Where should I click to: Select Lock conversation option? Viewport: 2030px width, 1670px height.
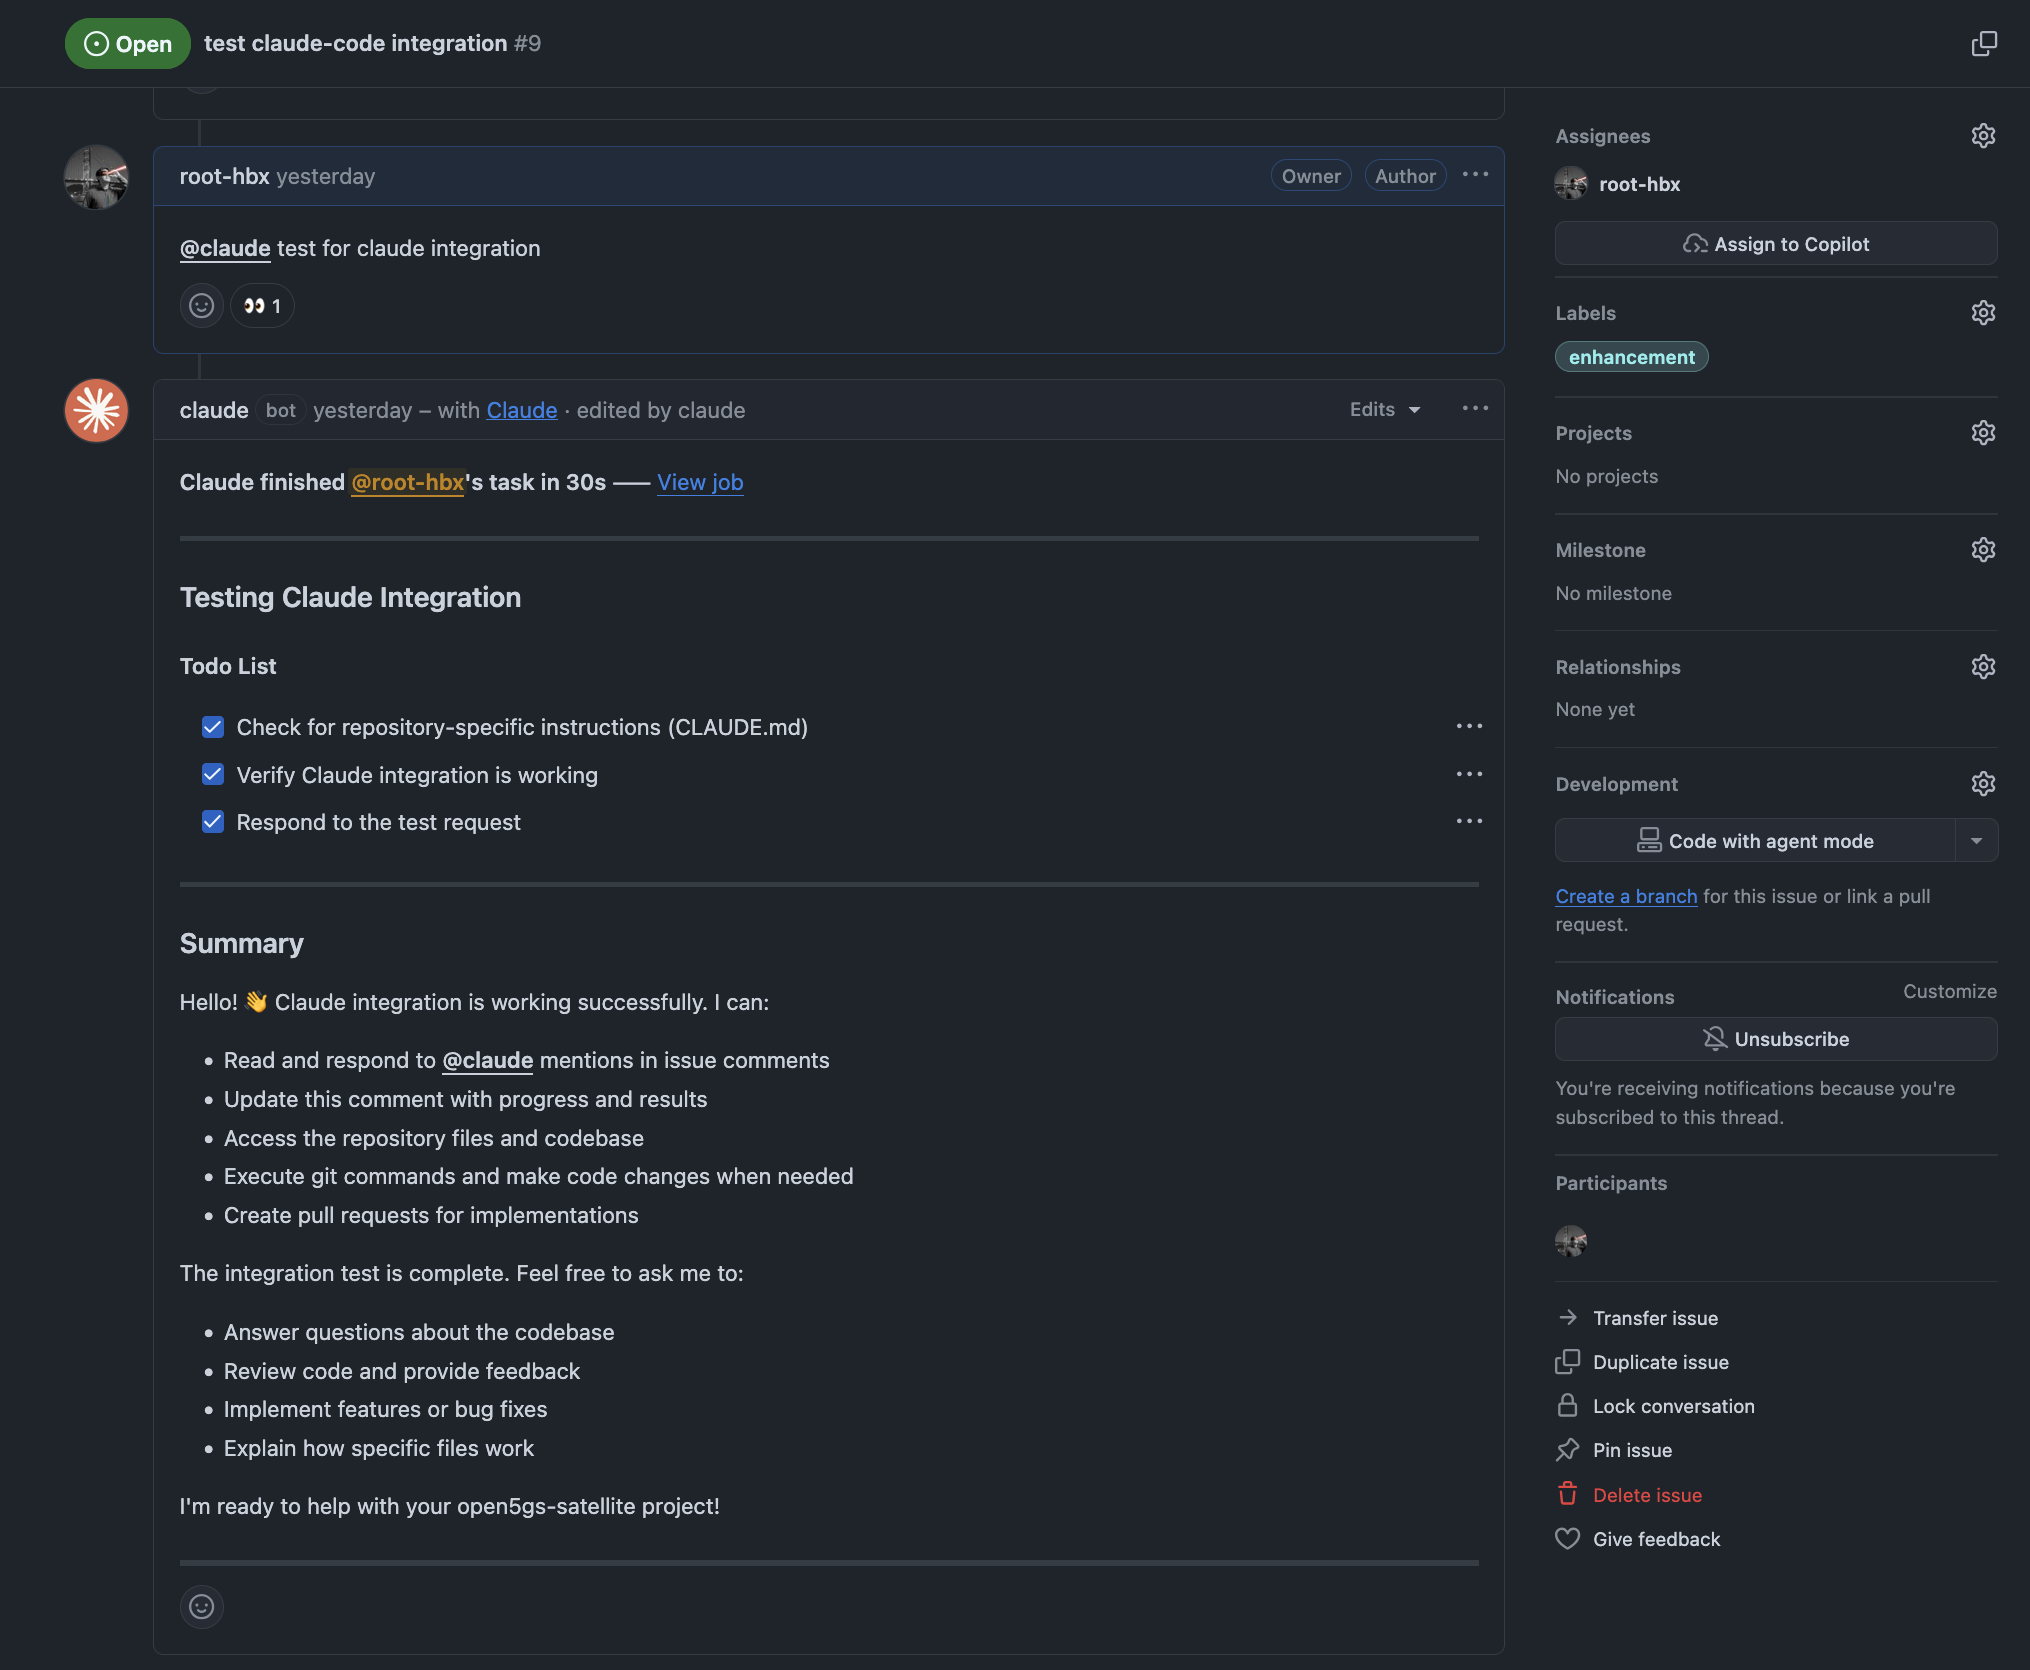(x=1672, y=1406)
